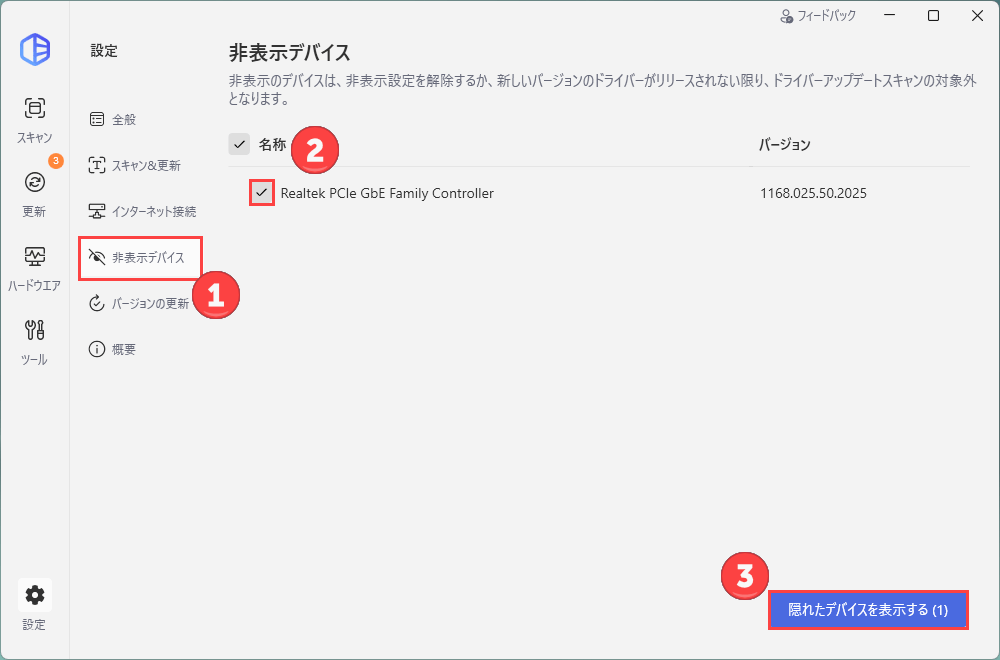The height and width of the screenshot is (660, 1000).
Task: Open the ツール section
Action: (x=34, y=342)
